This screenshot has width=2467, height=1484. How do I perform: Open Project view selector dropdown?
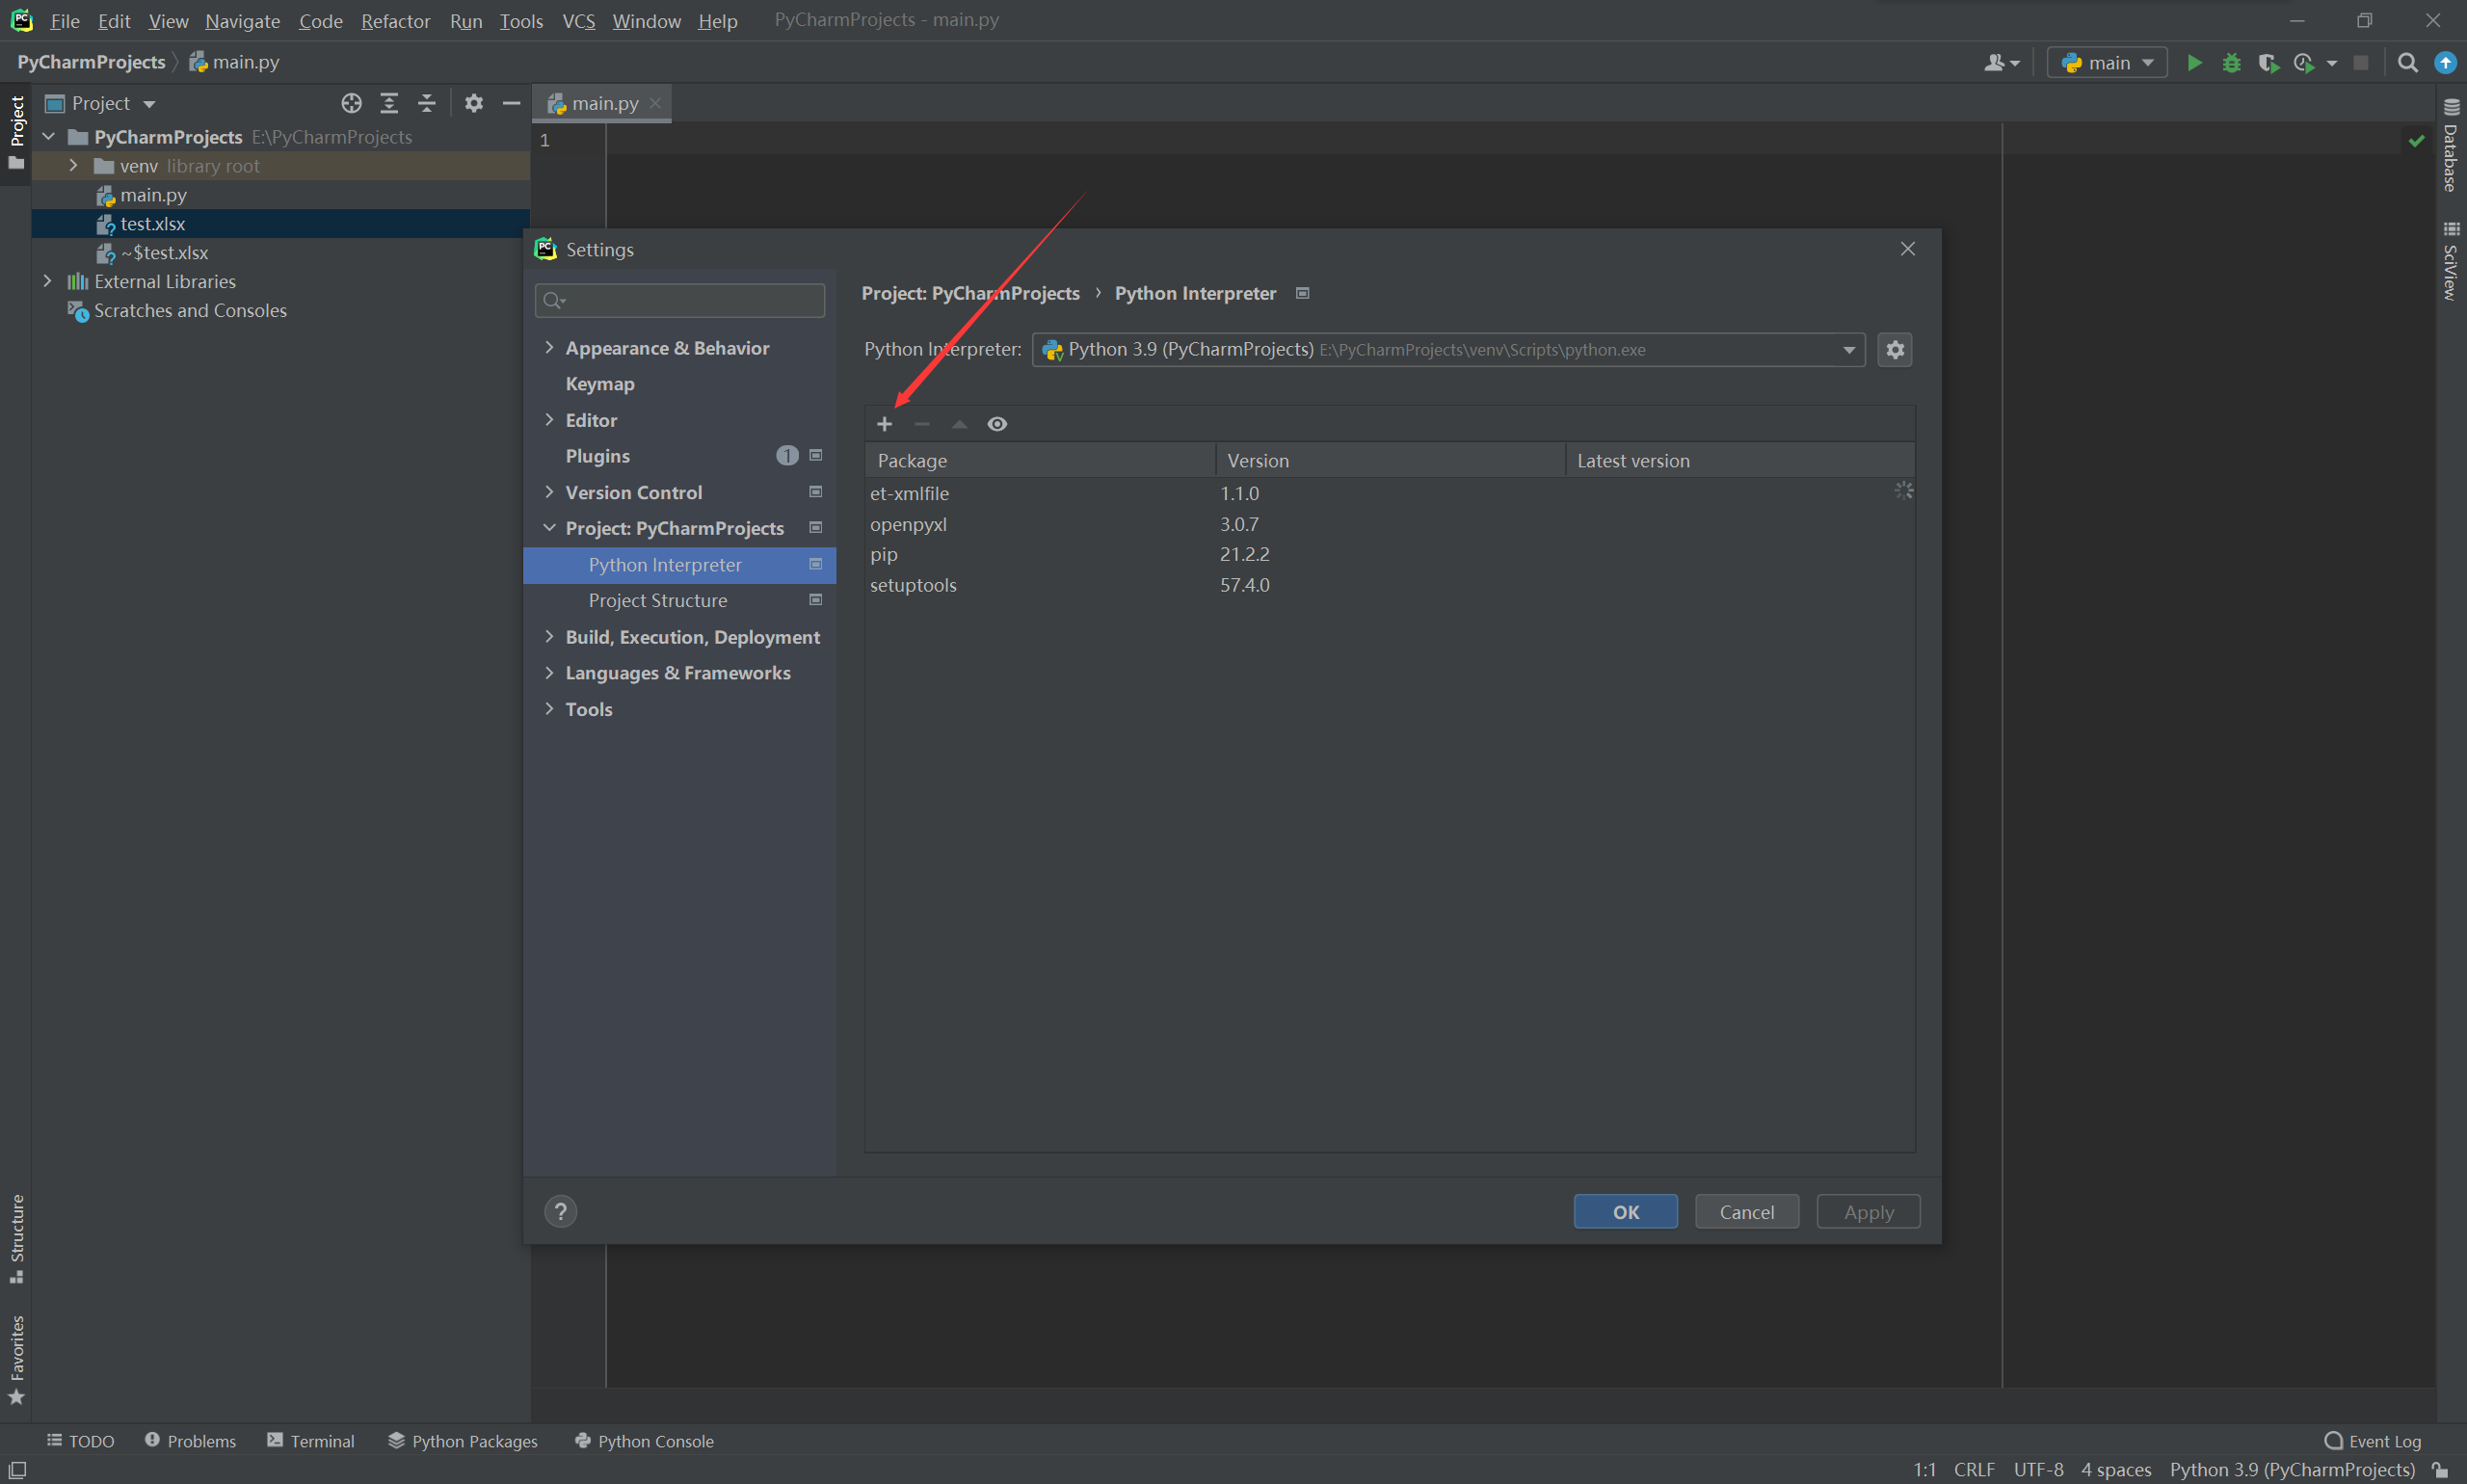point(101,103)
